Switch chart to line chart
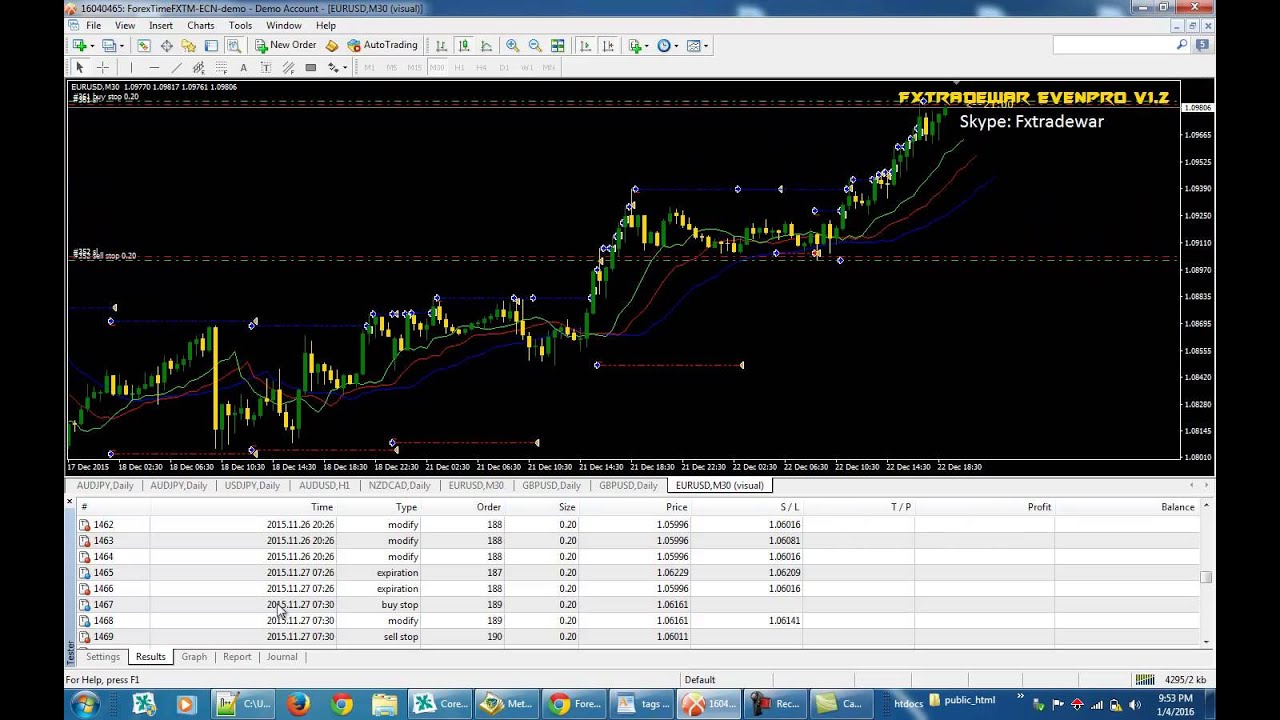The image size is (1280, 720). [x=486, y=45]
